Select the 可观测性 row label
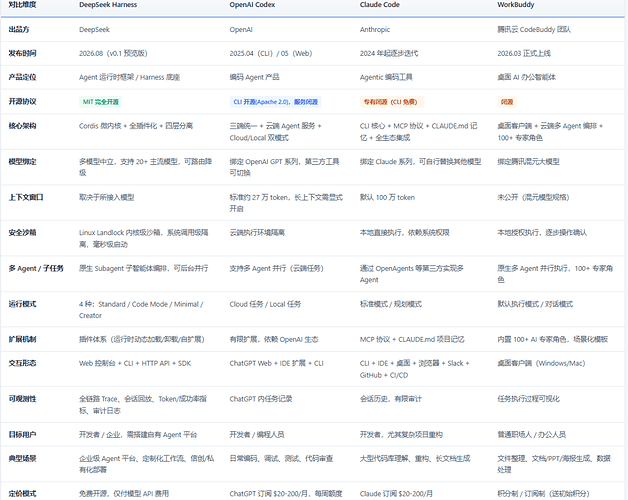This screenshot has width=628, height=500. click(x=22, y=399)
